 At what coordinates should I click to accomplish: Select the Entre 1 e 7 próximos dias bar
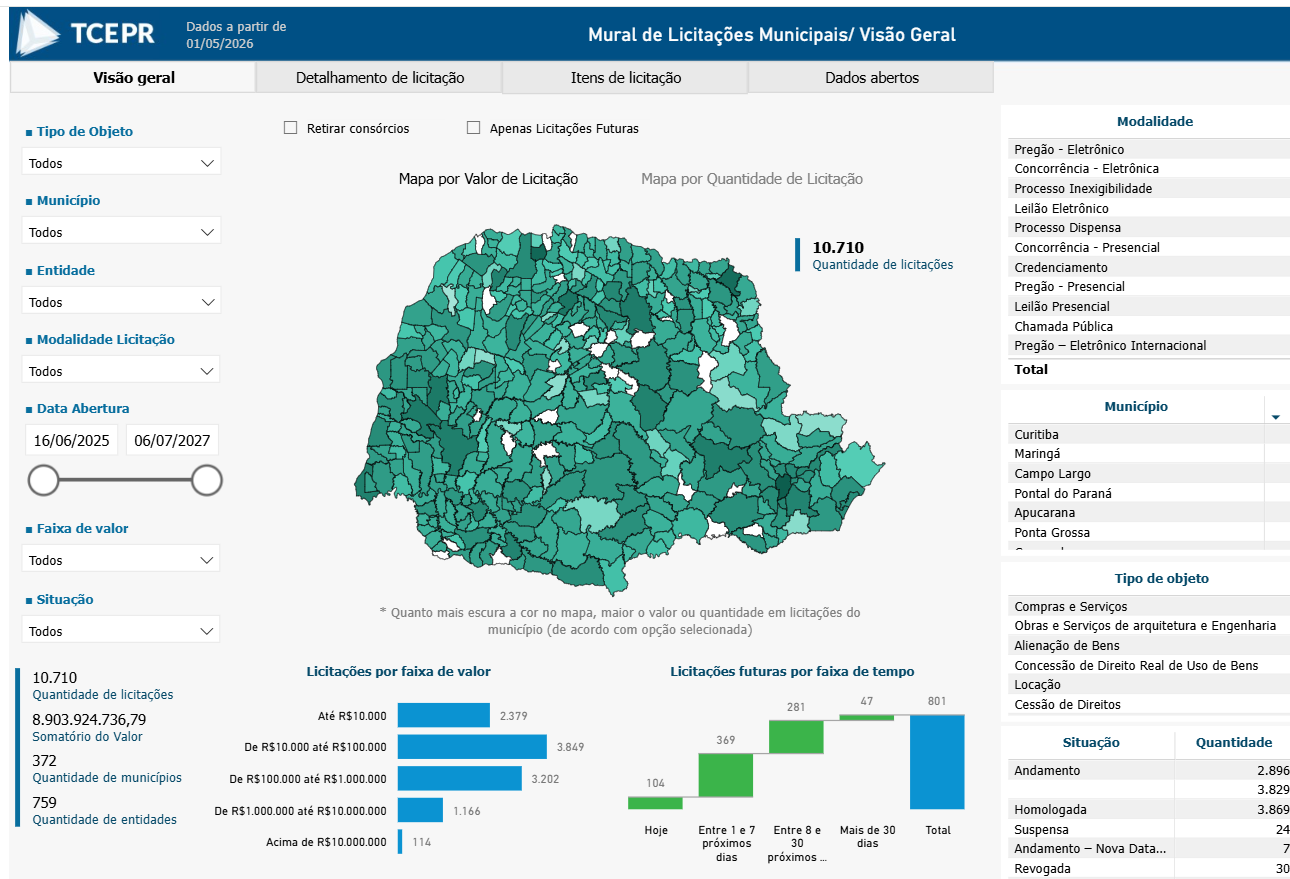pyautogui.click(x=726, y=775)
